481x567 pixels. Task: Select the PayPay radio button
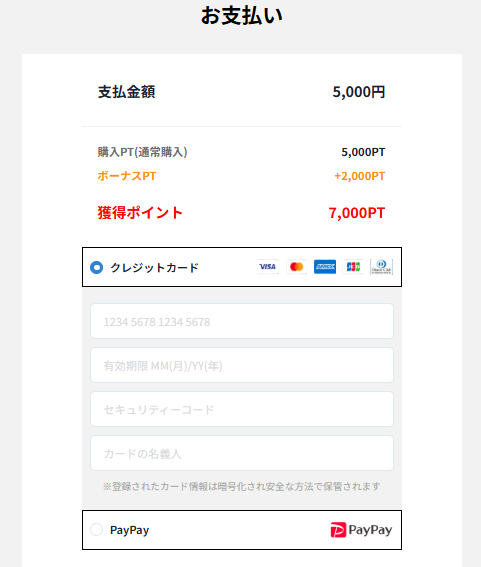97,530
